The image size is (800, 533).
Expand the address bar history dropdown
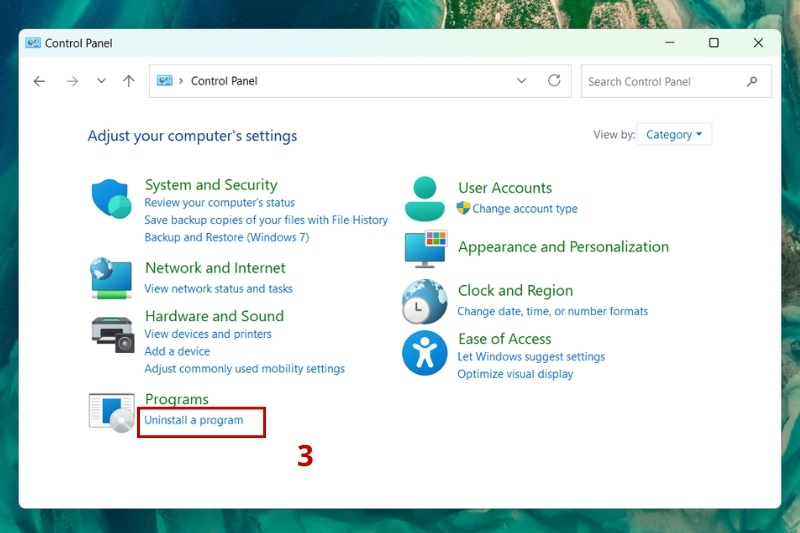pyautogui.click(x=521, y=81)
